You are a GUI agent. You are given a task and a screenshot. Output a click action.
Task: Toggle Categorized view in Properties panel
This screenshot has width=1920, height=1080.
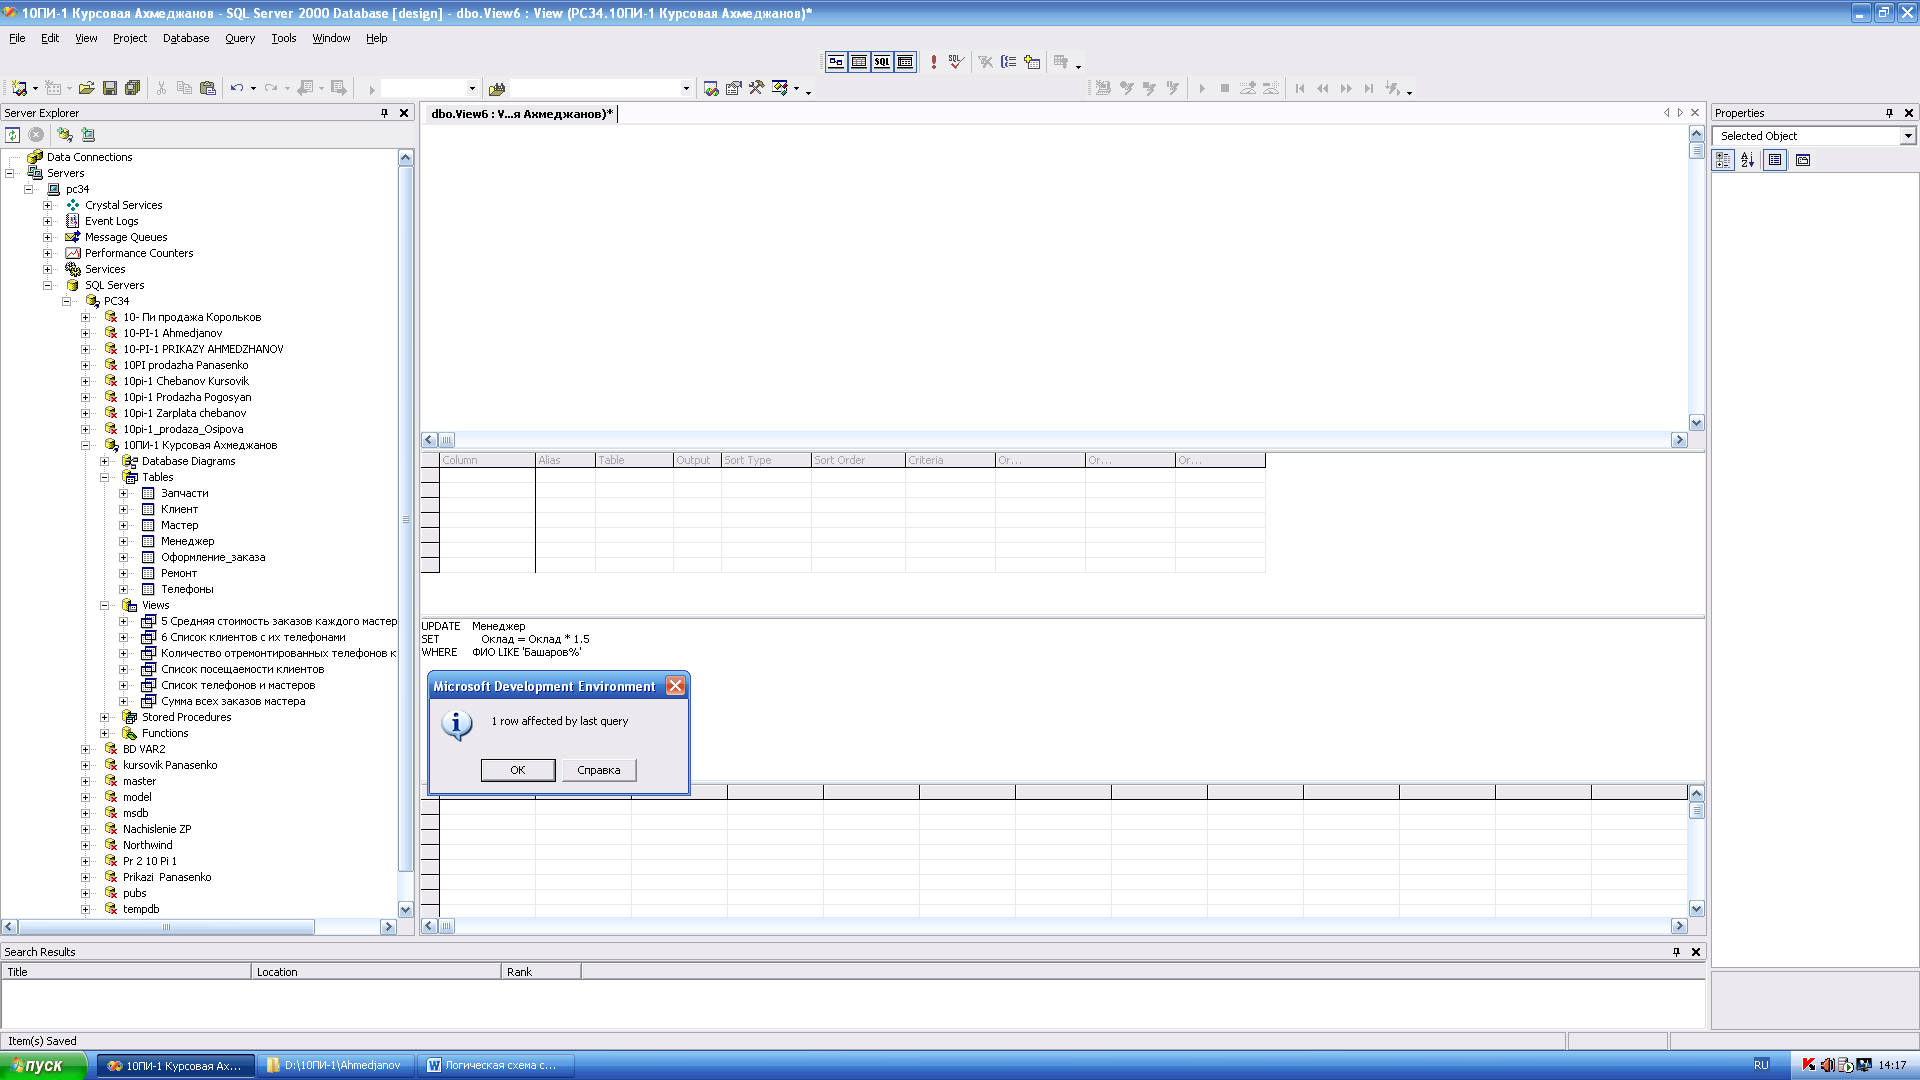tap(1723, 160)
